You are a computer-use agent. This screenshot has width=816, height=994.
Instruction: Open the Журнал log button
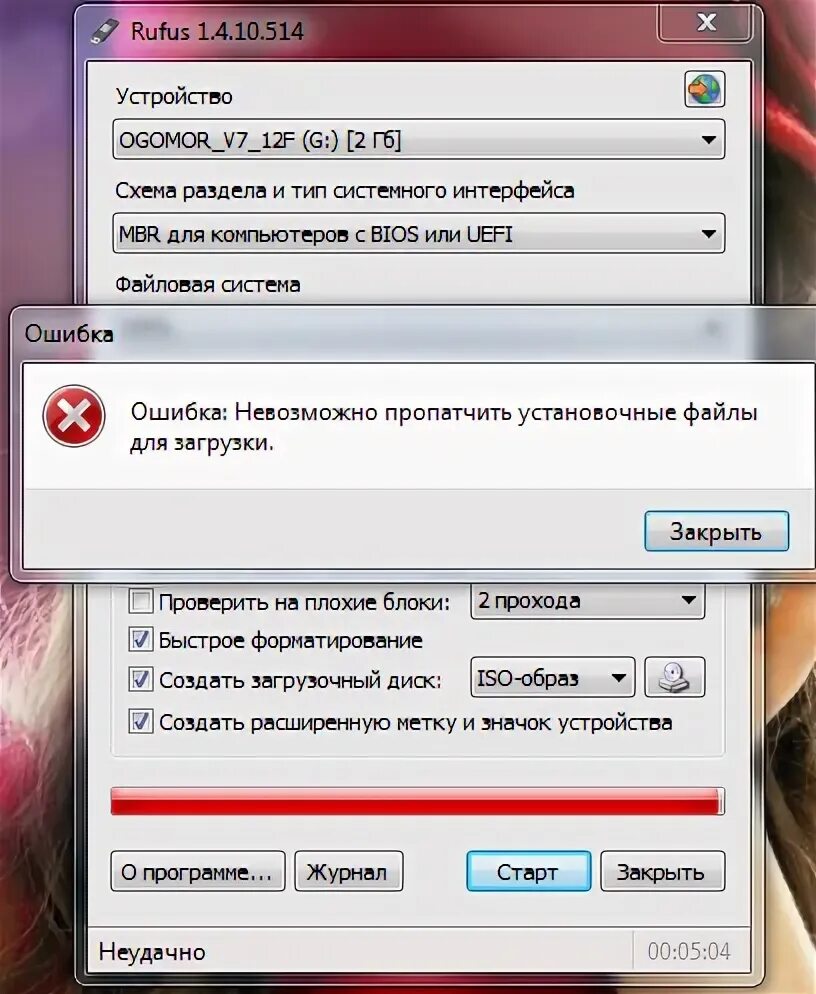349,872
